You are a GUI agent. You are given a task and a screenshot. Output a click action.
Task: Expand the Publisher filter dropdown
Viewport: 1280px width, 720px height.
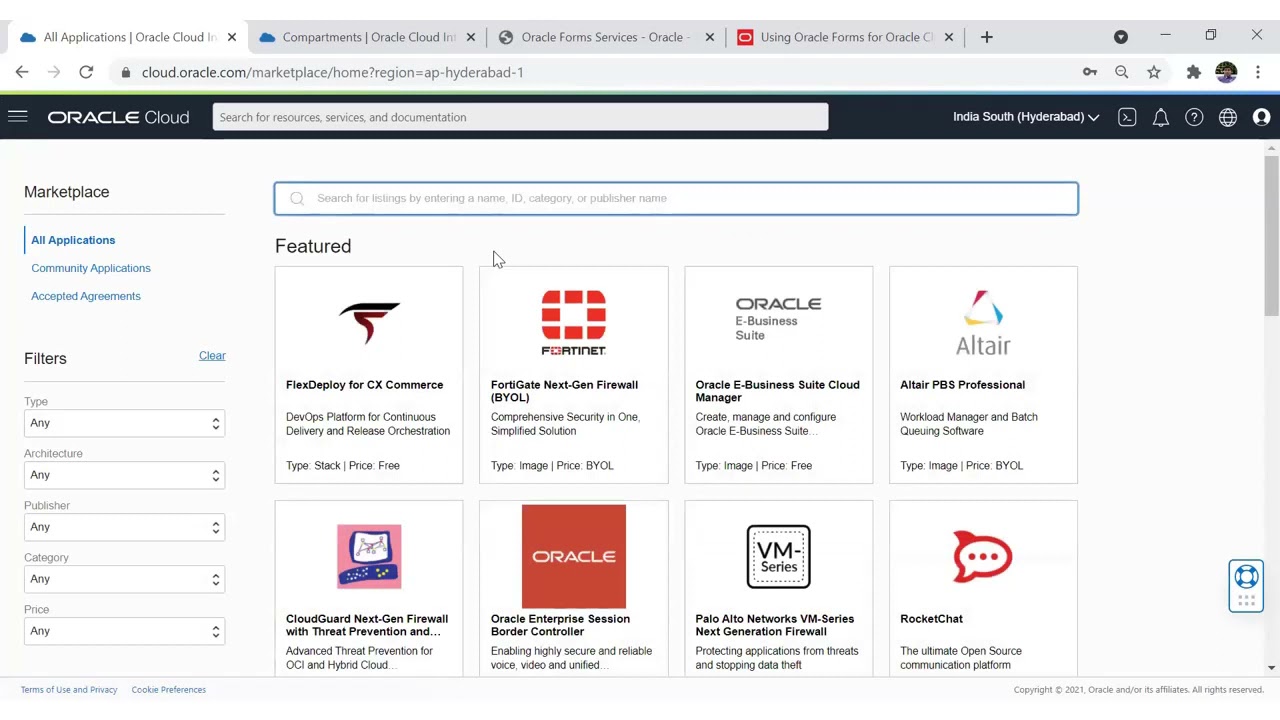point(124,527)
